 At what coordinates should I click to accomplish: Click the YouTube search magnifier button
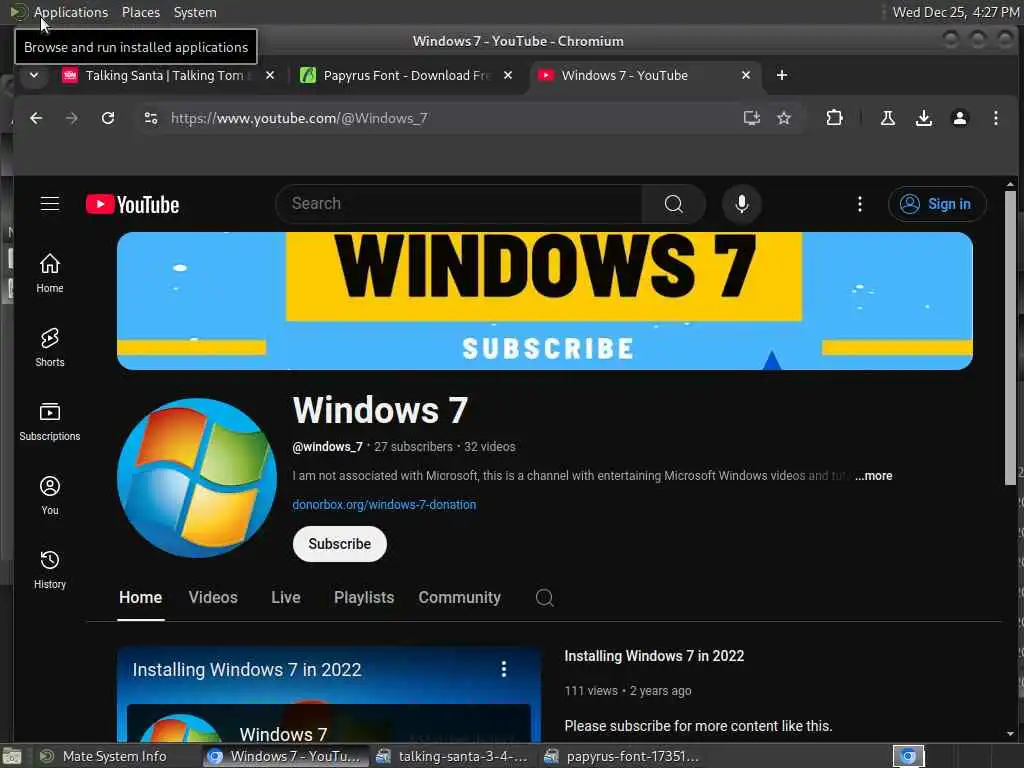click(x=673, y=204)
